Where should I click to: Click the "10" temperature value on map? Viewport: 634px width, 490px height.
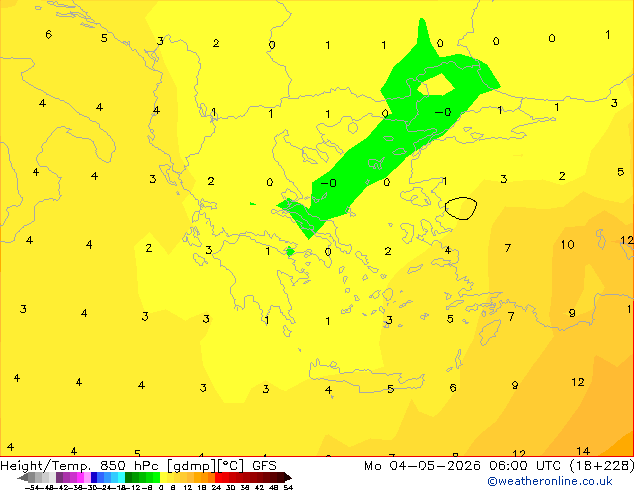coord(567,244)
